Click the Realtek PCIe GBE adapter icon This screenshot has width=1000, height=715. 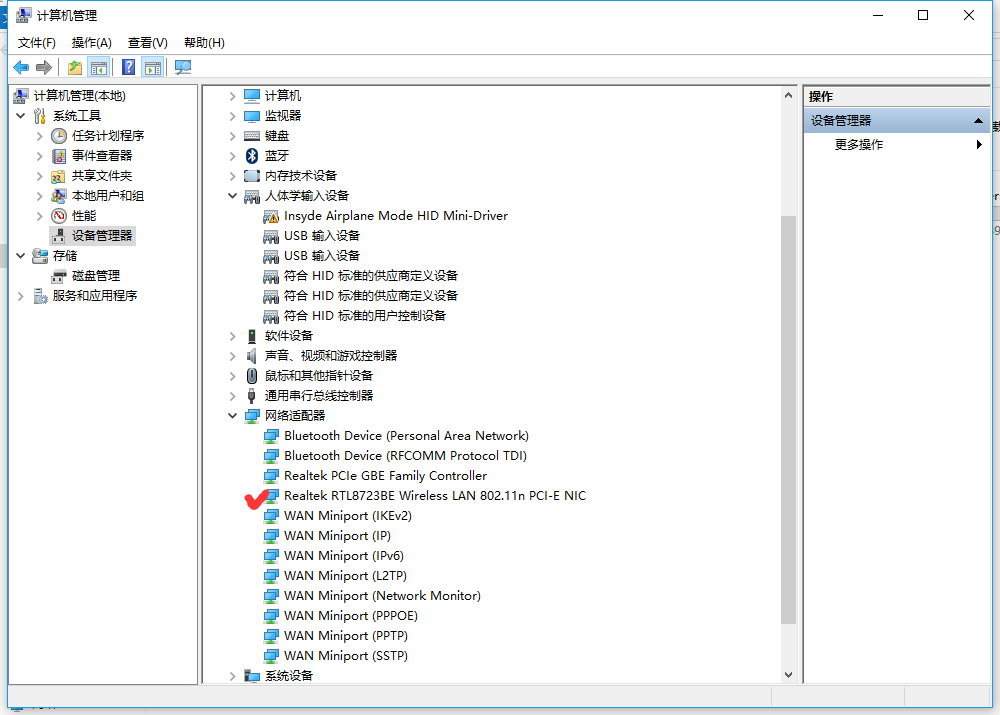pos(271,476)
